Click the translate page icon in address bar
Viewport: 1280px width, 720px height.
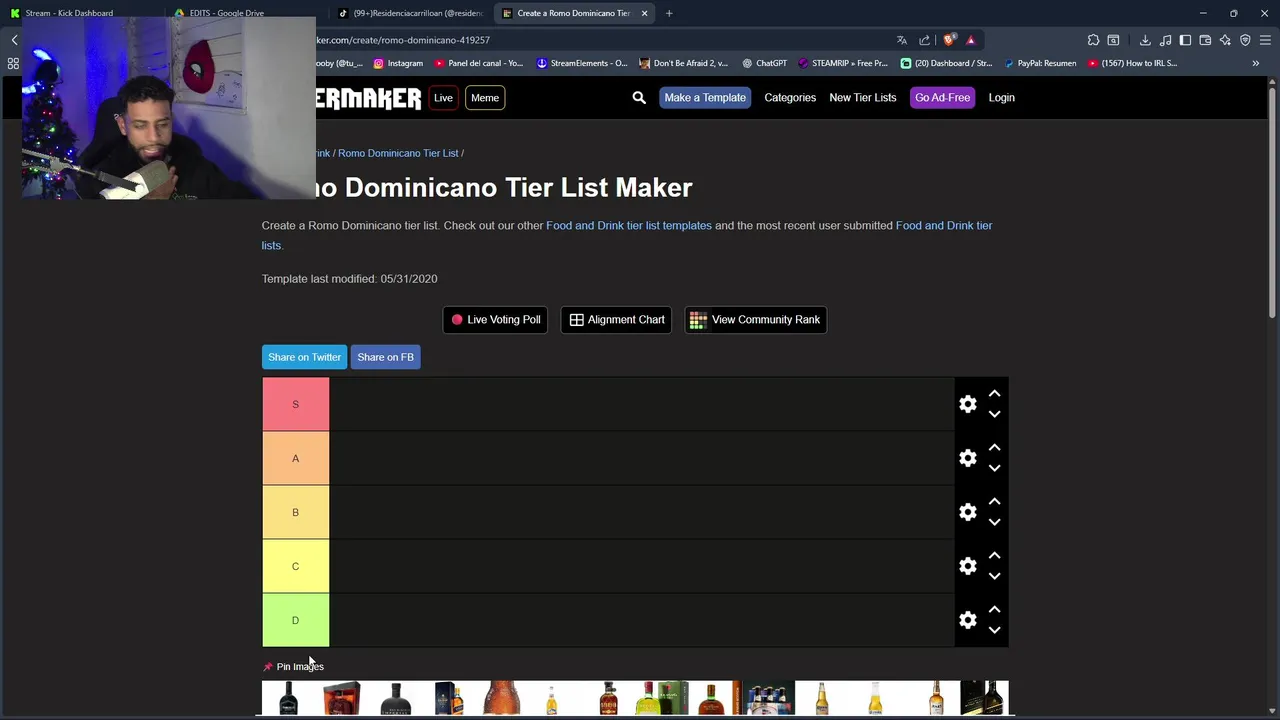(902, 40)
